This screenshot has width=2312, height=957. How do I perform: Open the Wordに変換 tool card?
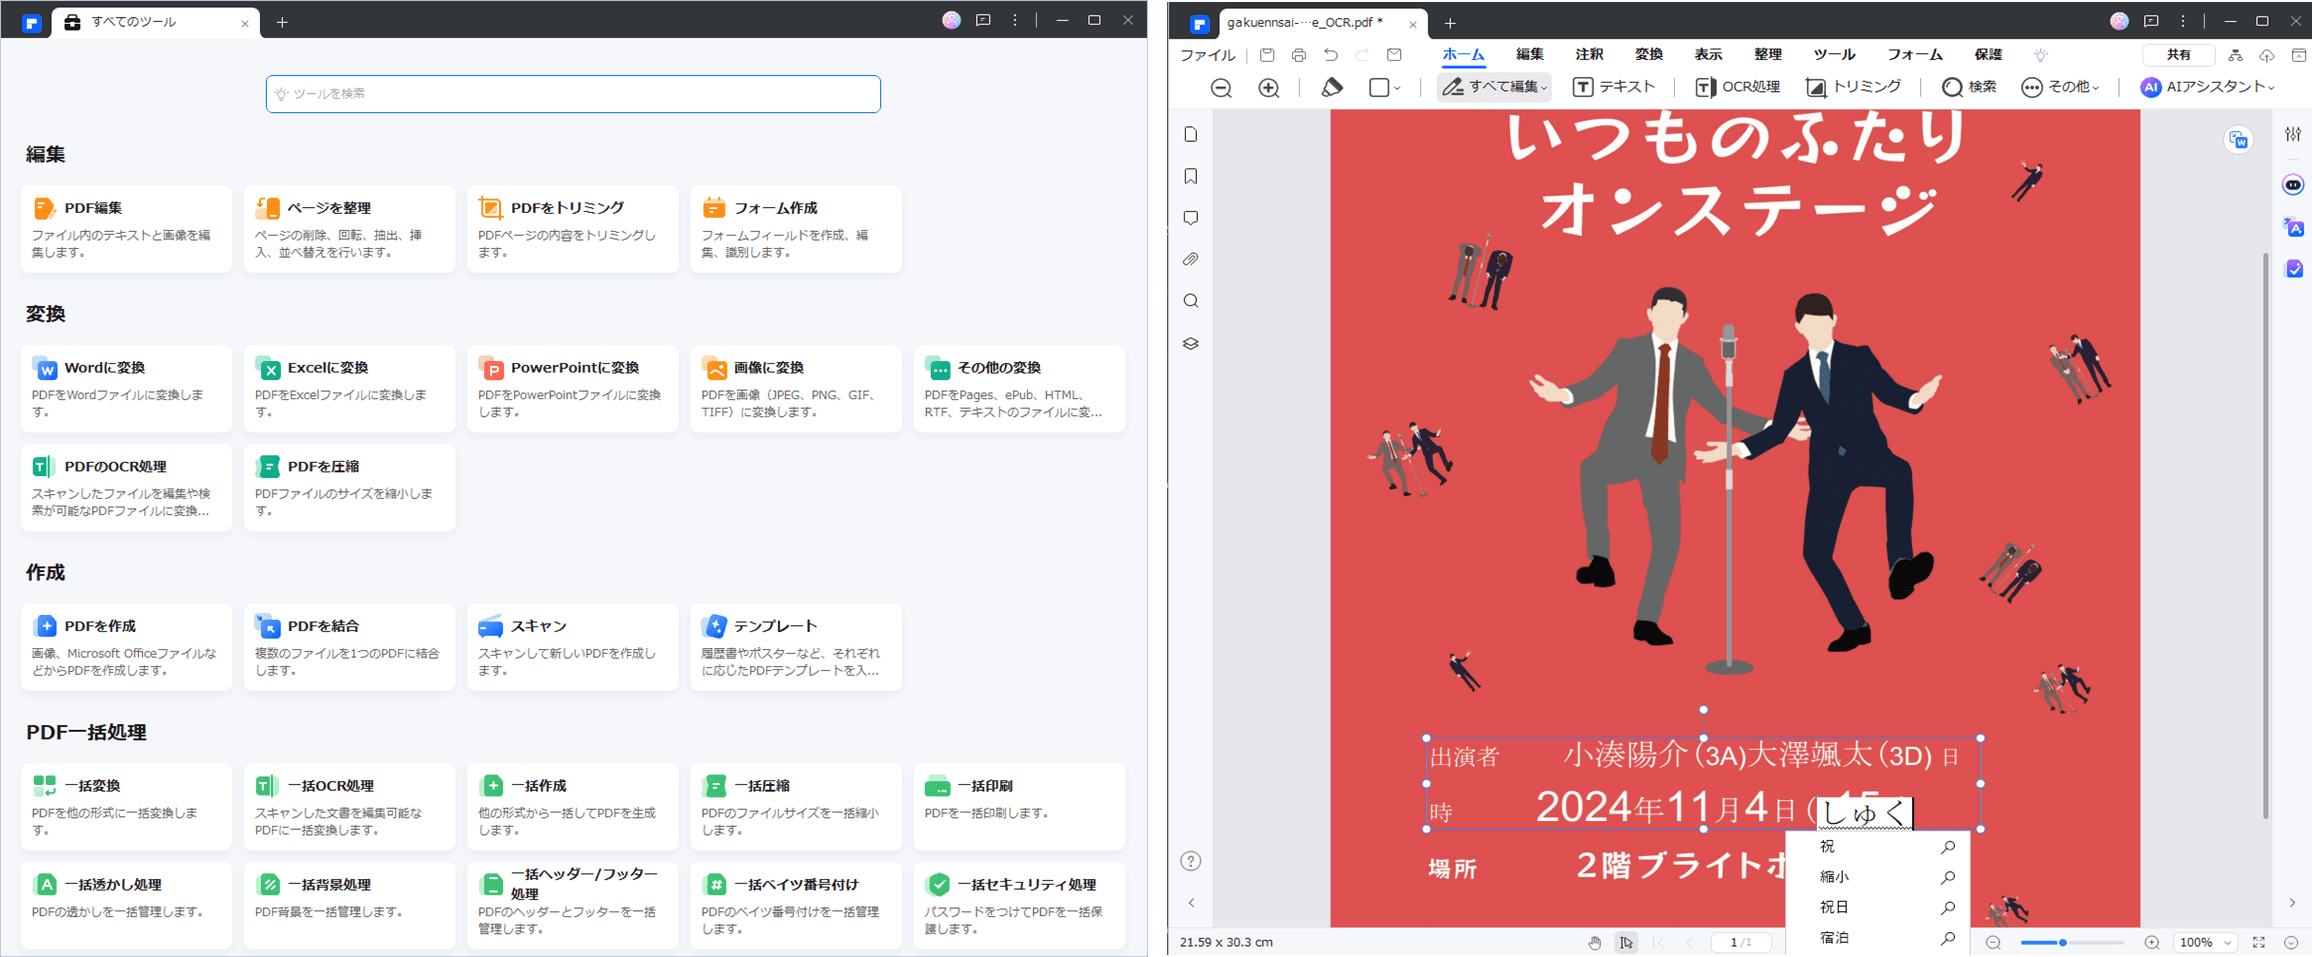pyautogui.click(x=126, y=389)
